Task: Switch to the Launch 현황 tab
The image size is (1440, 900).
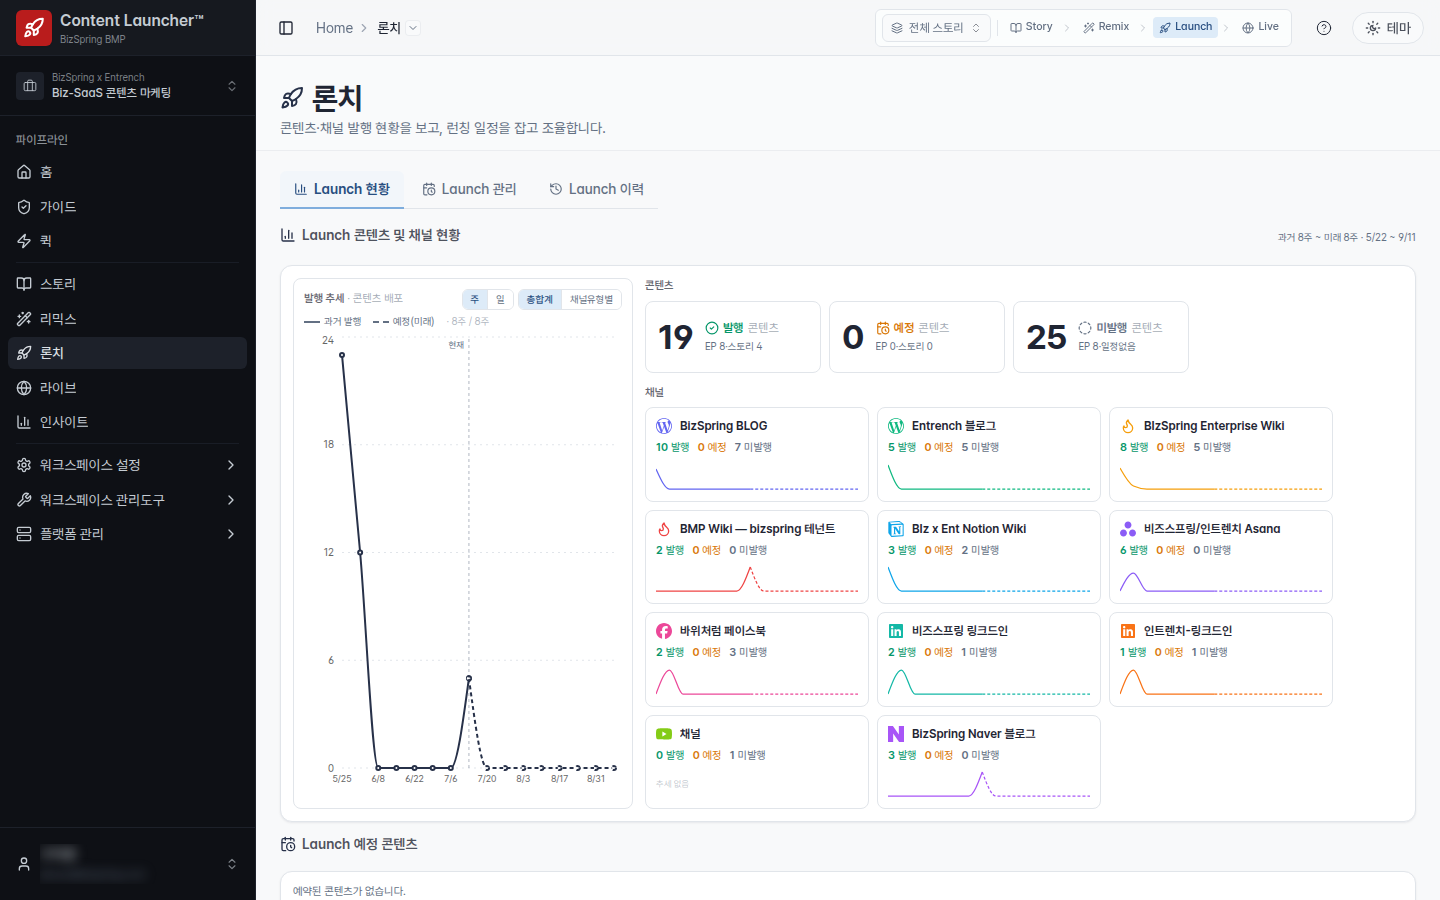Action: click(x=342, y=189)
